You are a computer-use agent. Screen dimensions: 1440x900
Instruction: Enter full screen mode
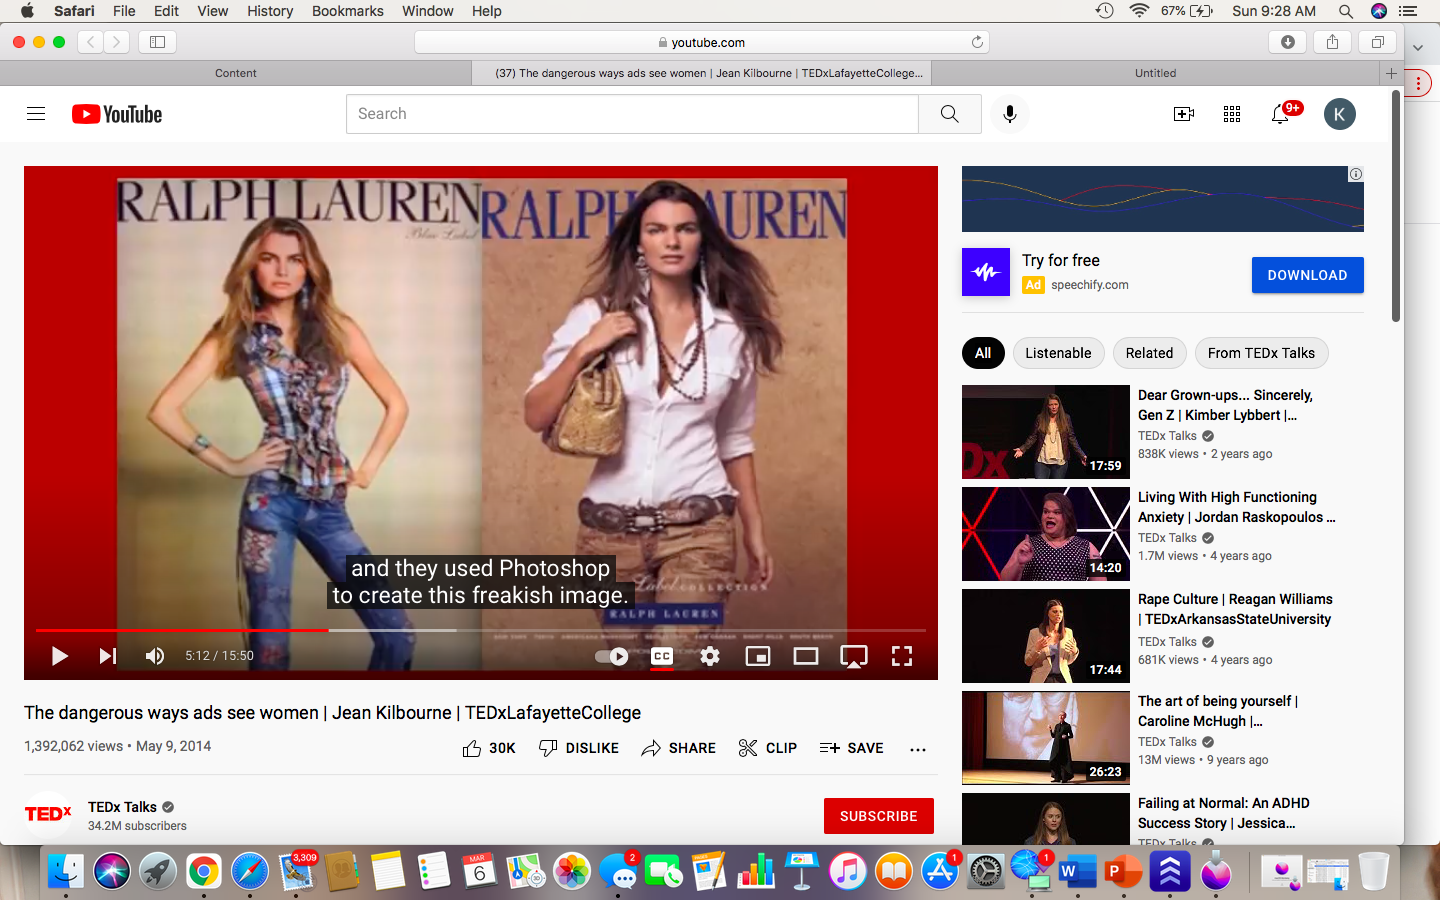(x=902, y=656)
